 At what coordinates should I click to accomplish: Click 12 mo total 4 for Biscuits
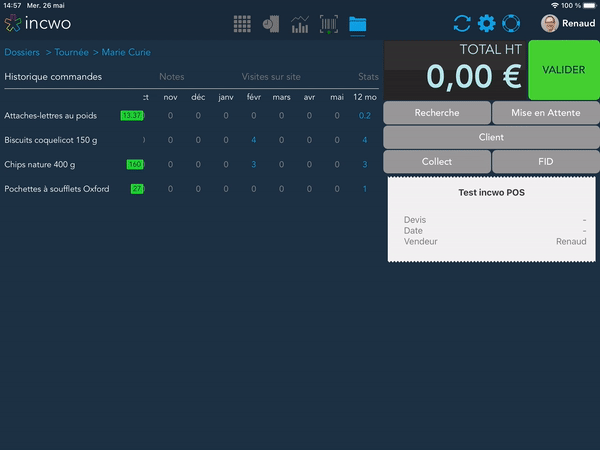pyautogui.click(x=365, y=140)
